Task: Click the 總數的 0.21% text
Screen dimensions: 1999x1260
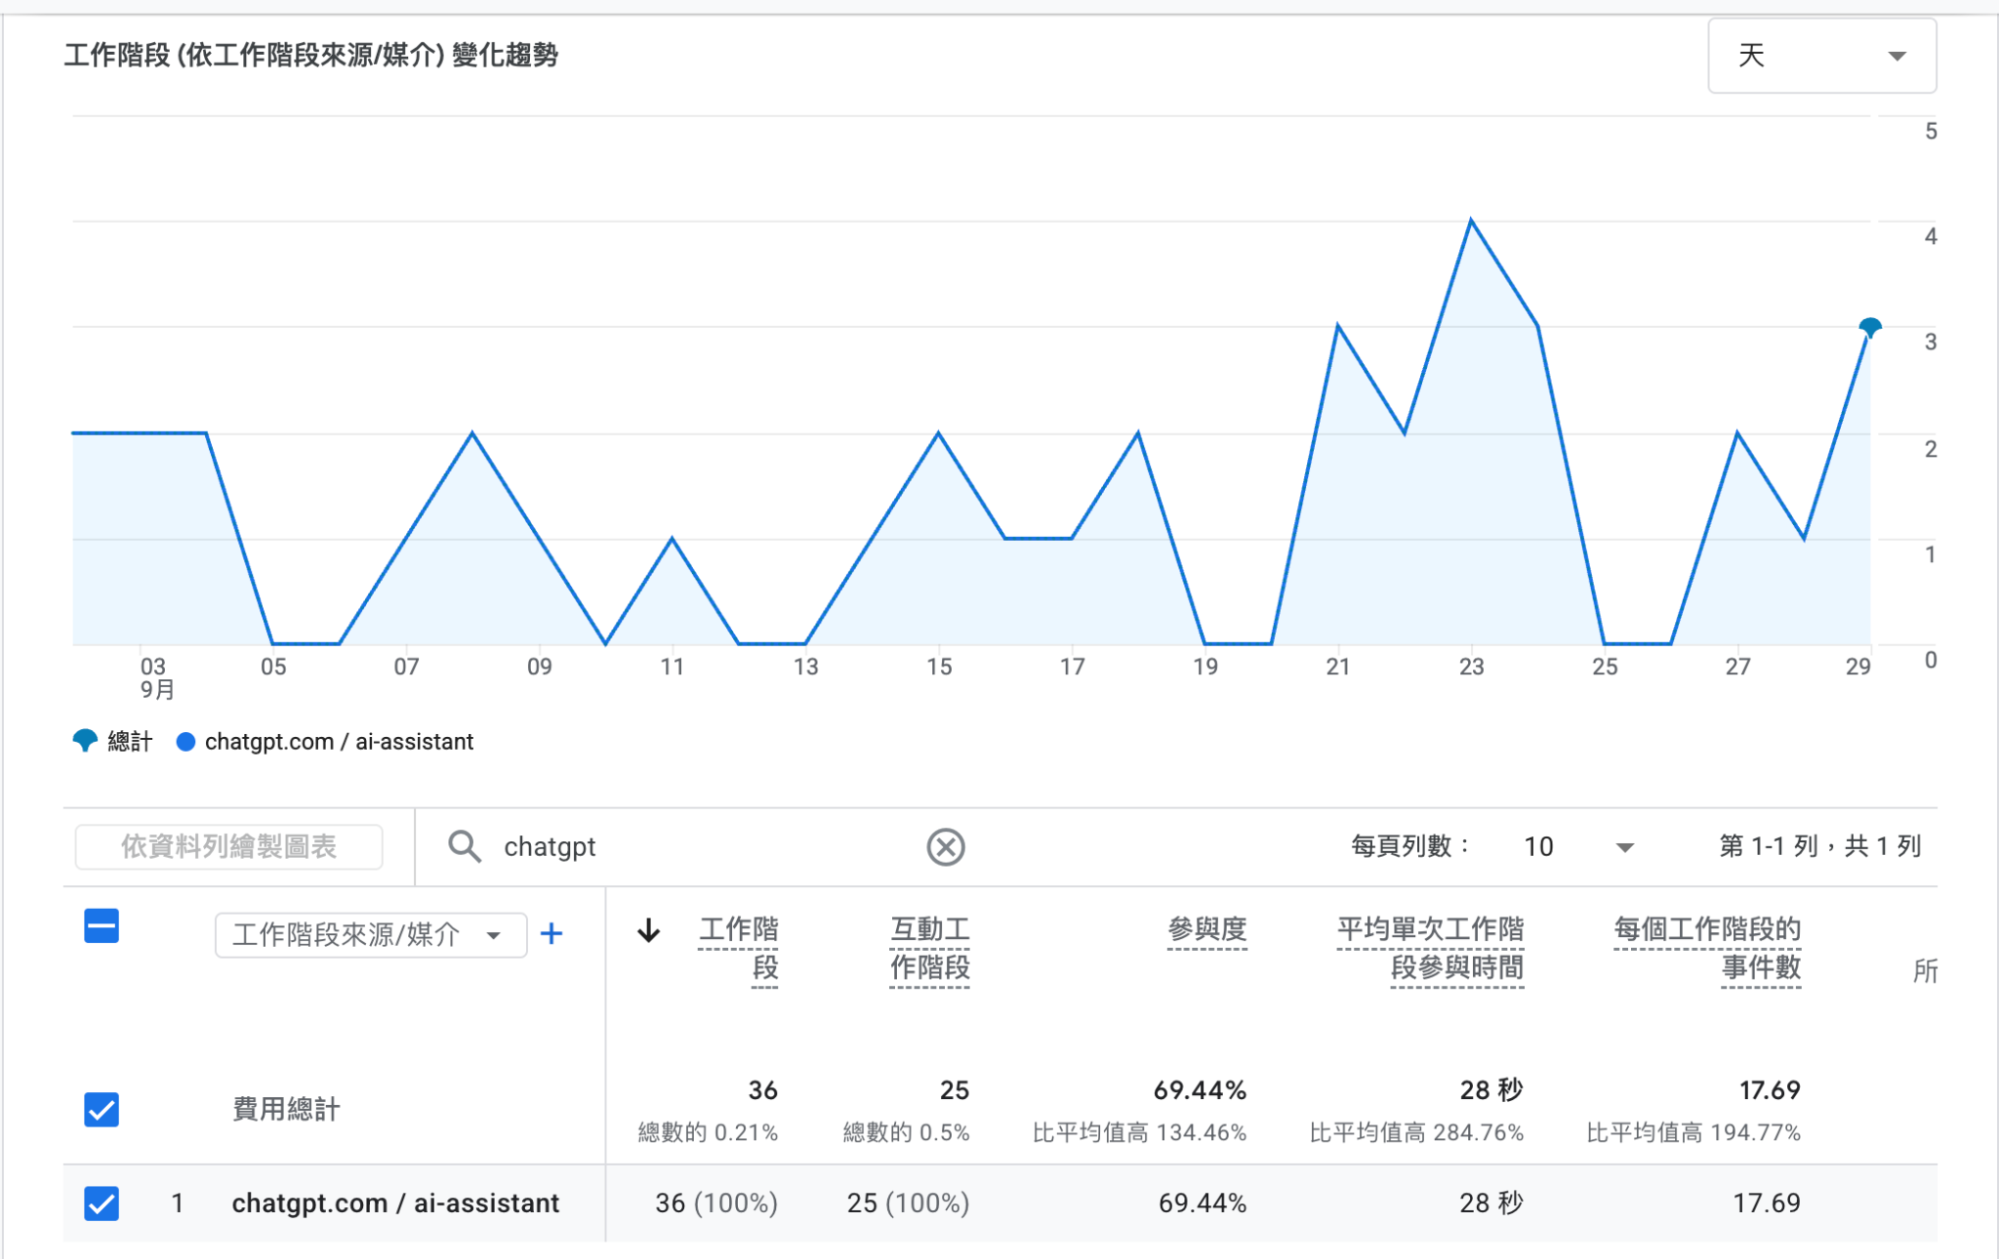Action: [708, 1133]
